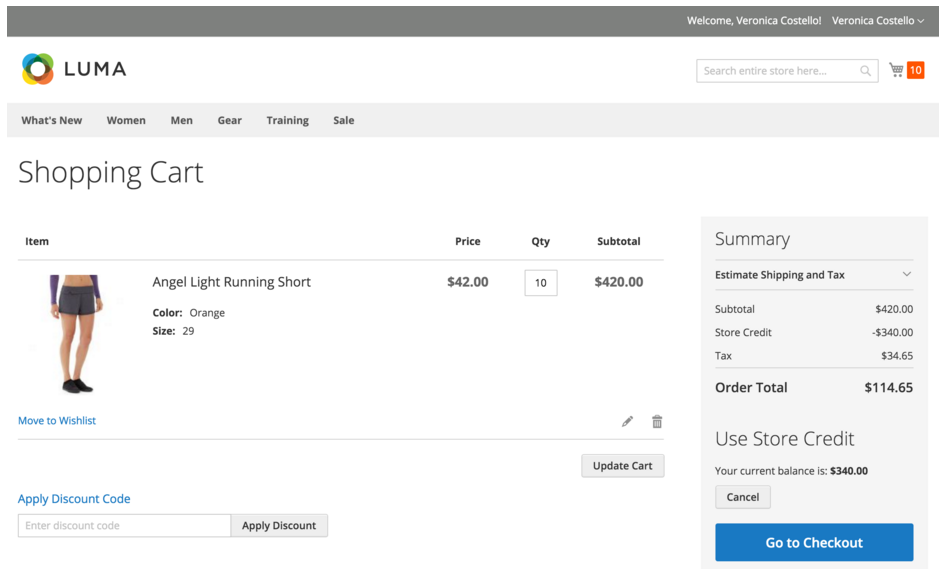Click the $420.00 subtotal in the item row
Image resolution: width=947 pixels, height=569 pixels.
(x=618, y=282)
